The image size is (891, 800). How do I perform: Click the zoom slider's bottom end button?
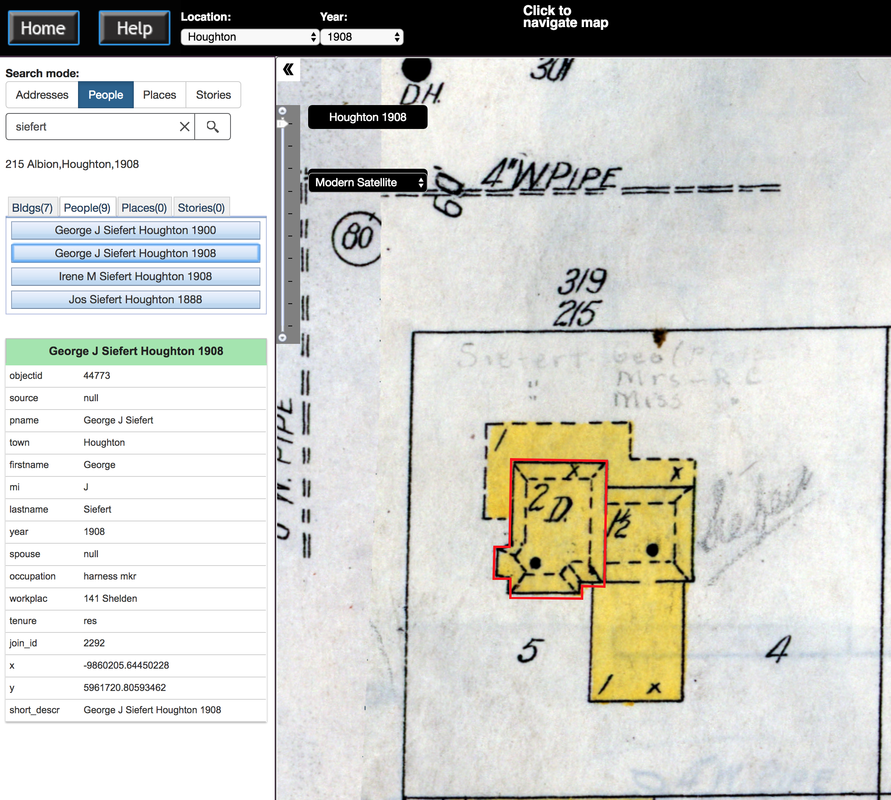tap(282, 338)
